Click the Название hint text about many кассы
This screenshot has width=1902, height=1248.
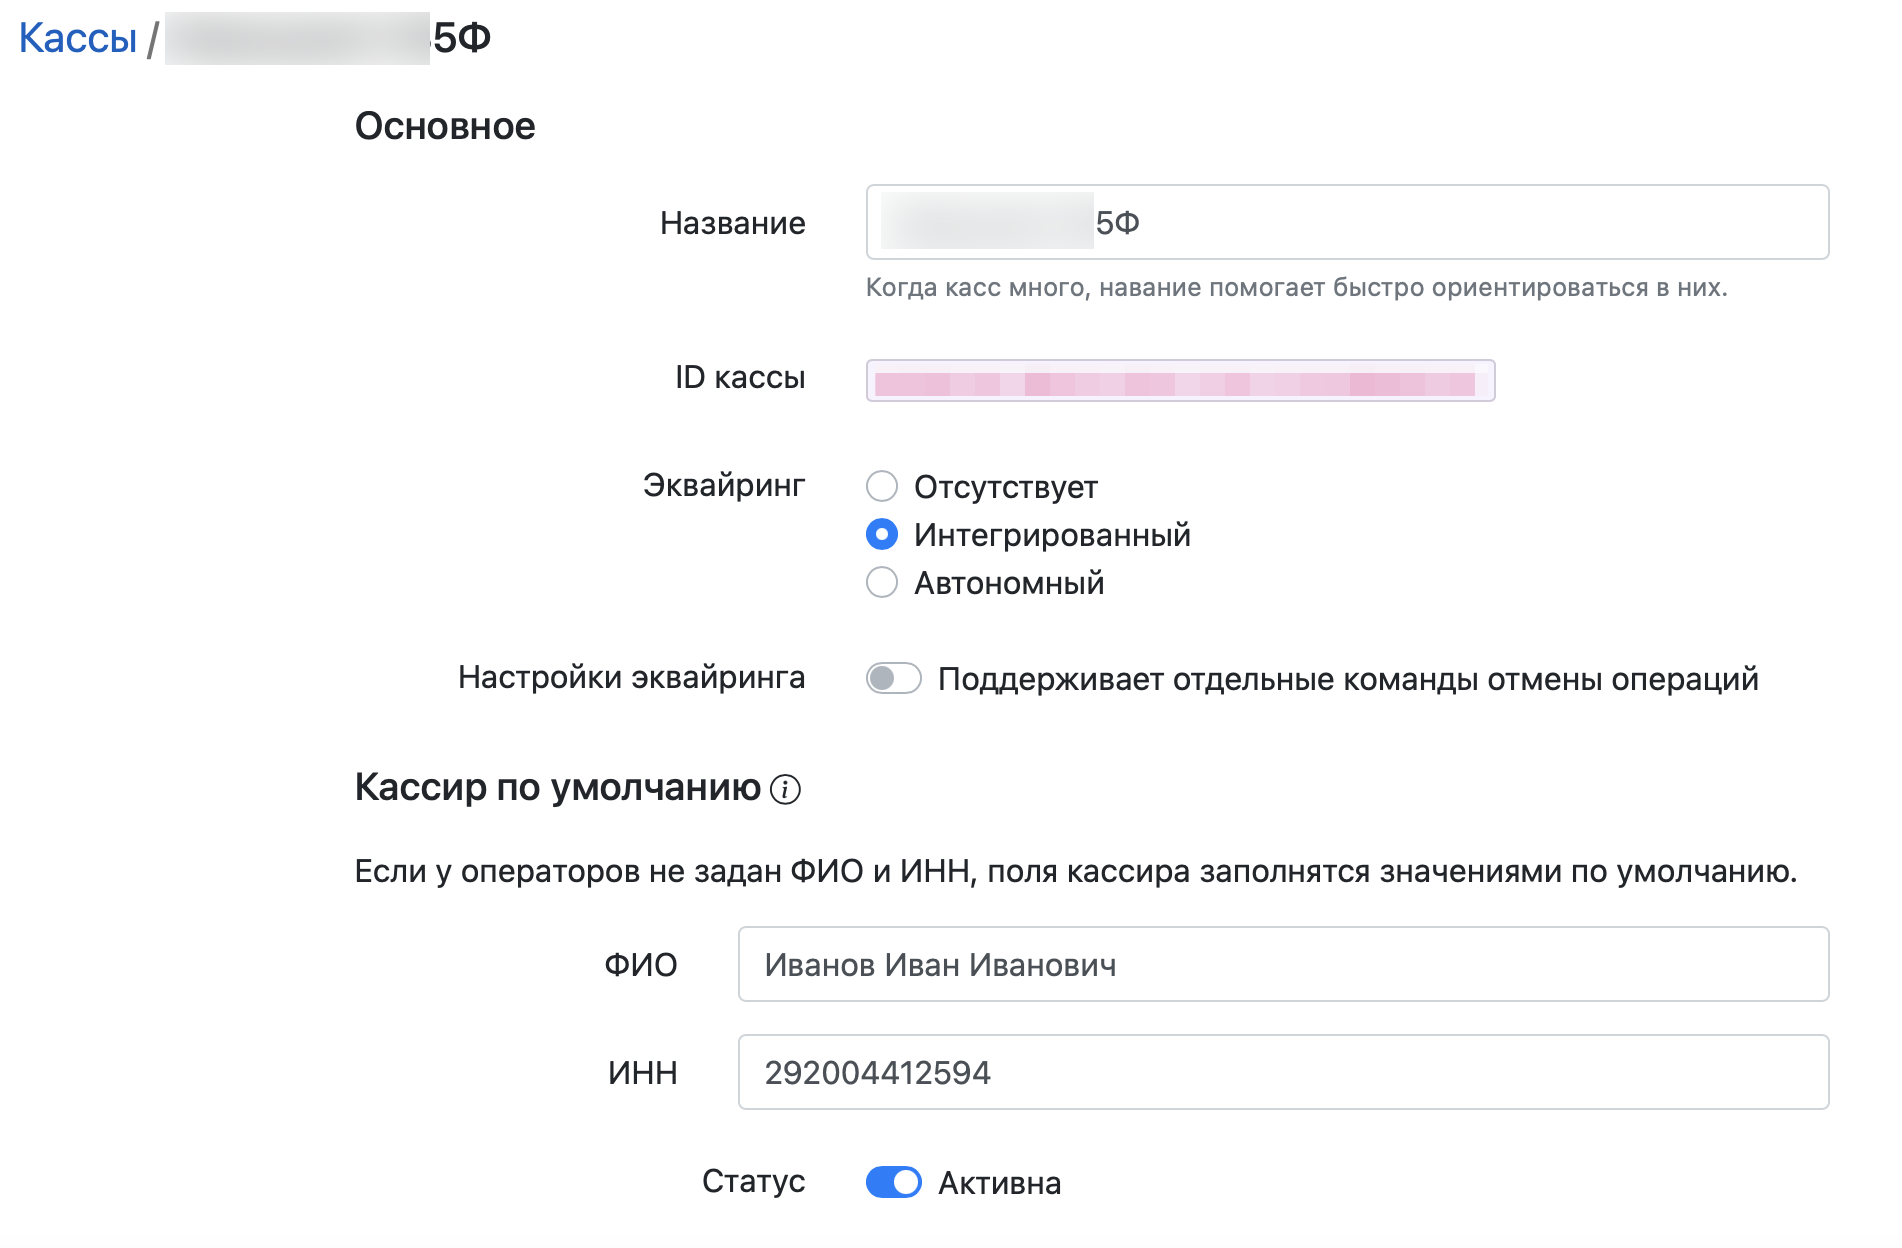pyautogui.click(x=1296, y=288)
